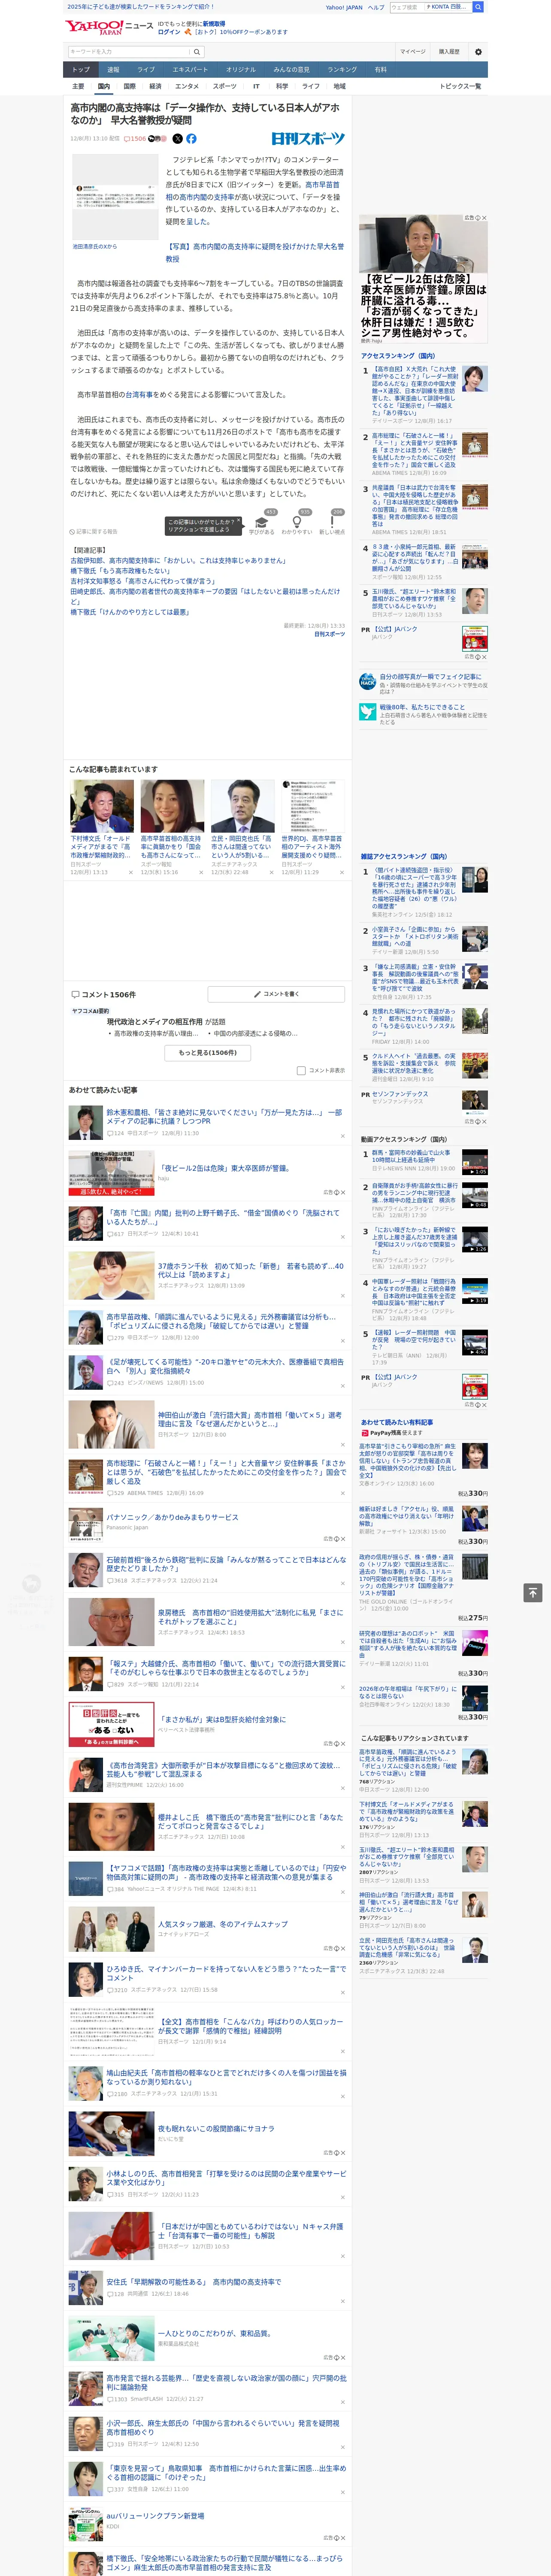Open the '新規取得' ID registration link
The image size is (551, 2576).
(214, 23)
